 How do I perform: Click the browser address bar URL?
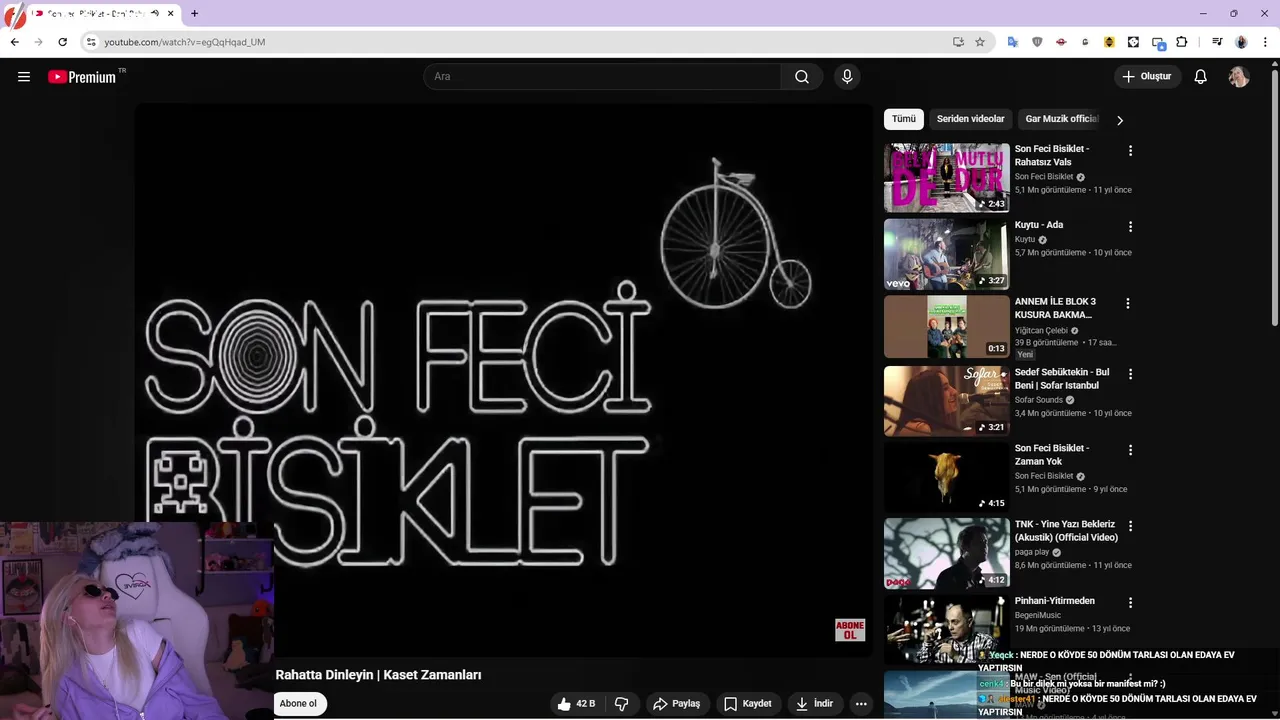pyautogui.click(x=185, y=42)
